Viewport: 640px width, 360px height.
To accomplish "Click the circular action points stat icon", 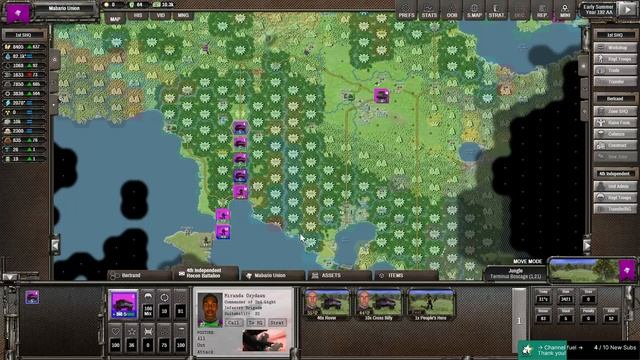I will click(x=164, y=297).
